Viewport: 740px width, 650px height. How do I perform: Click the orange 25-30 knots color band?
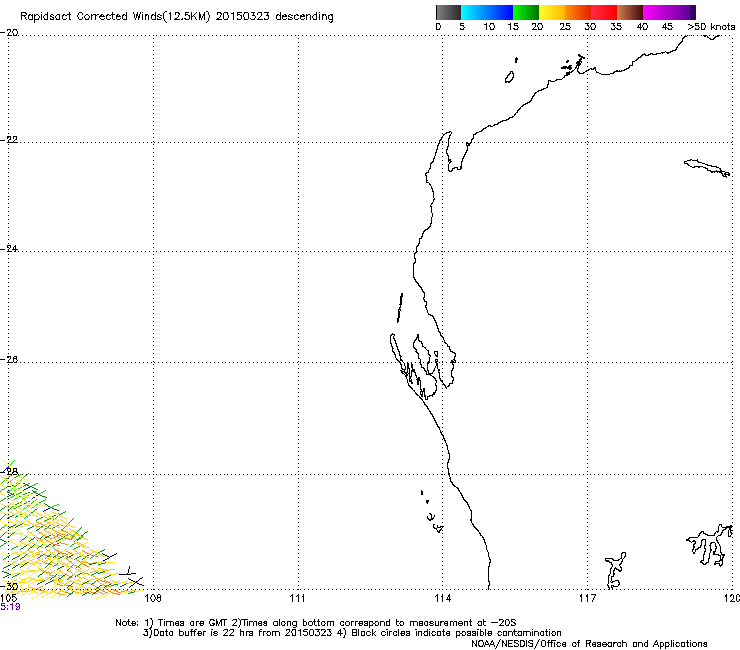coord(578,12)
